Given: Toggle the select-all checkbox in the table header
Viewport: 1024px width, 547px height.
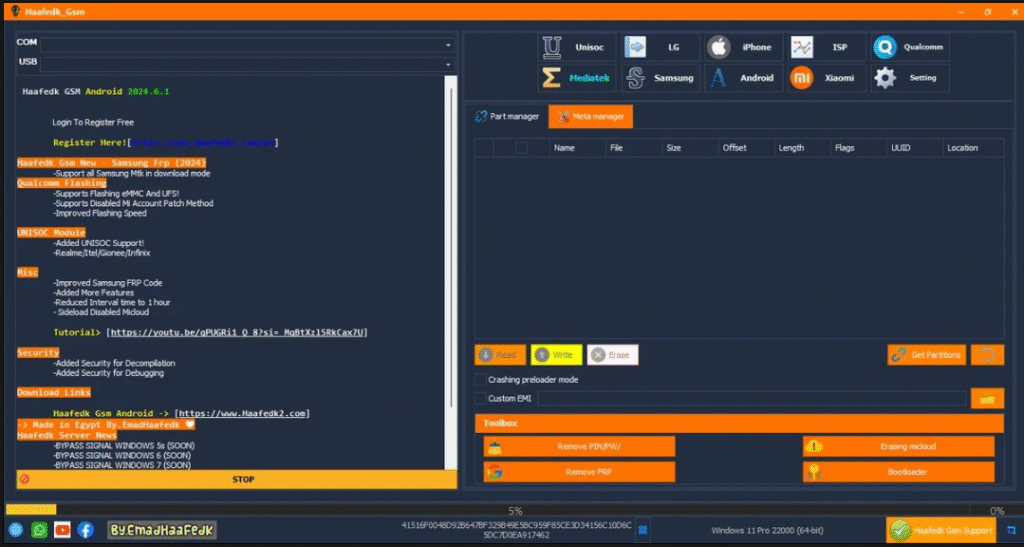Looking at the screenshot, I should (x=521, y=148).
